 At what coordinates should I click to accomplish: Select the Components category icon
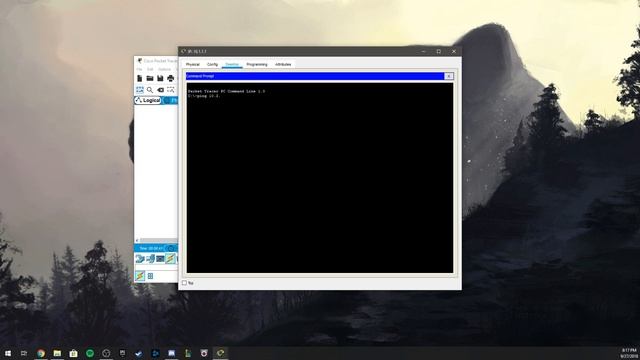point(160,258)
